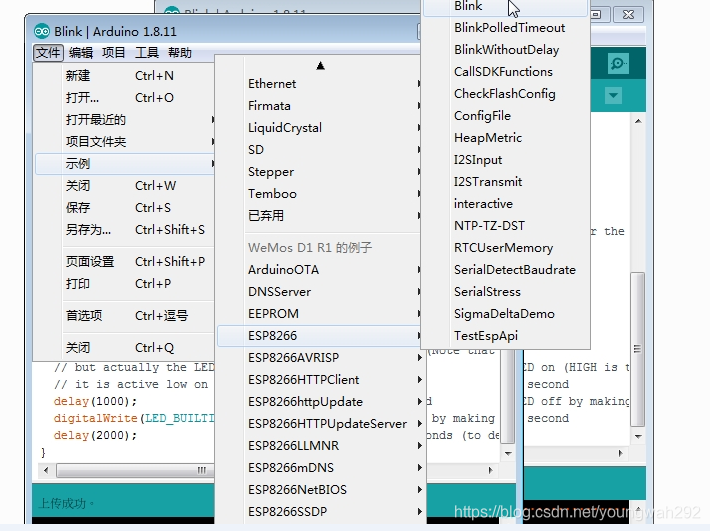
Task: Select the RTCUserMemory example
Action: (506, 248)
